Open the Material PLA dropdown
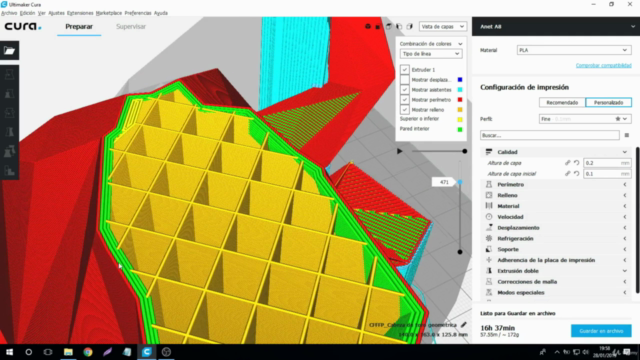 (573, 50)
